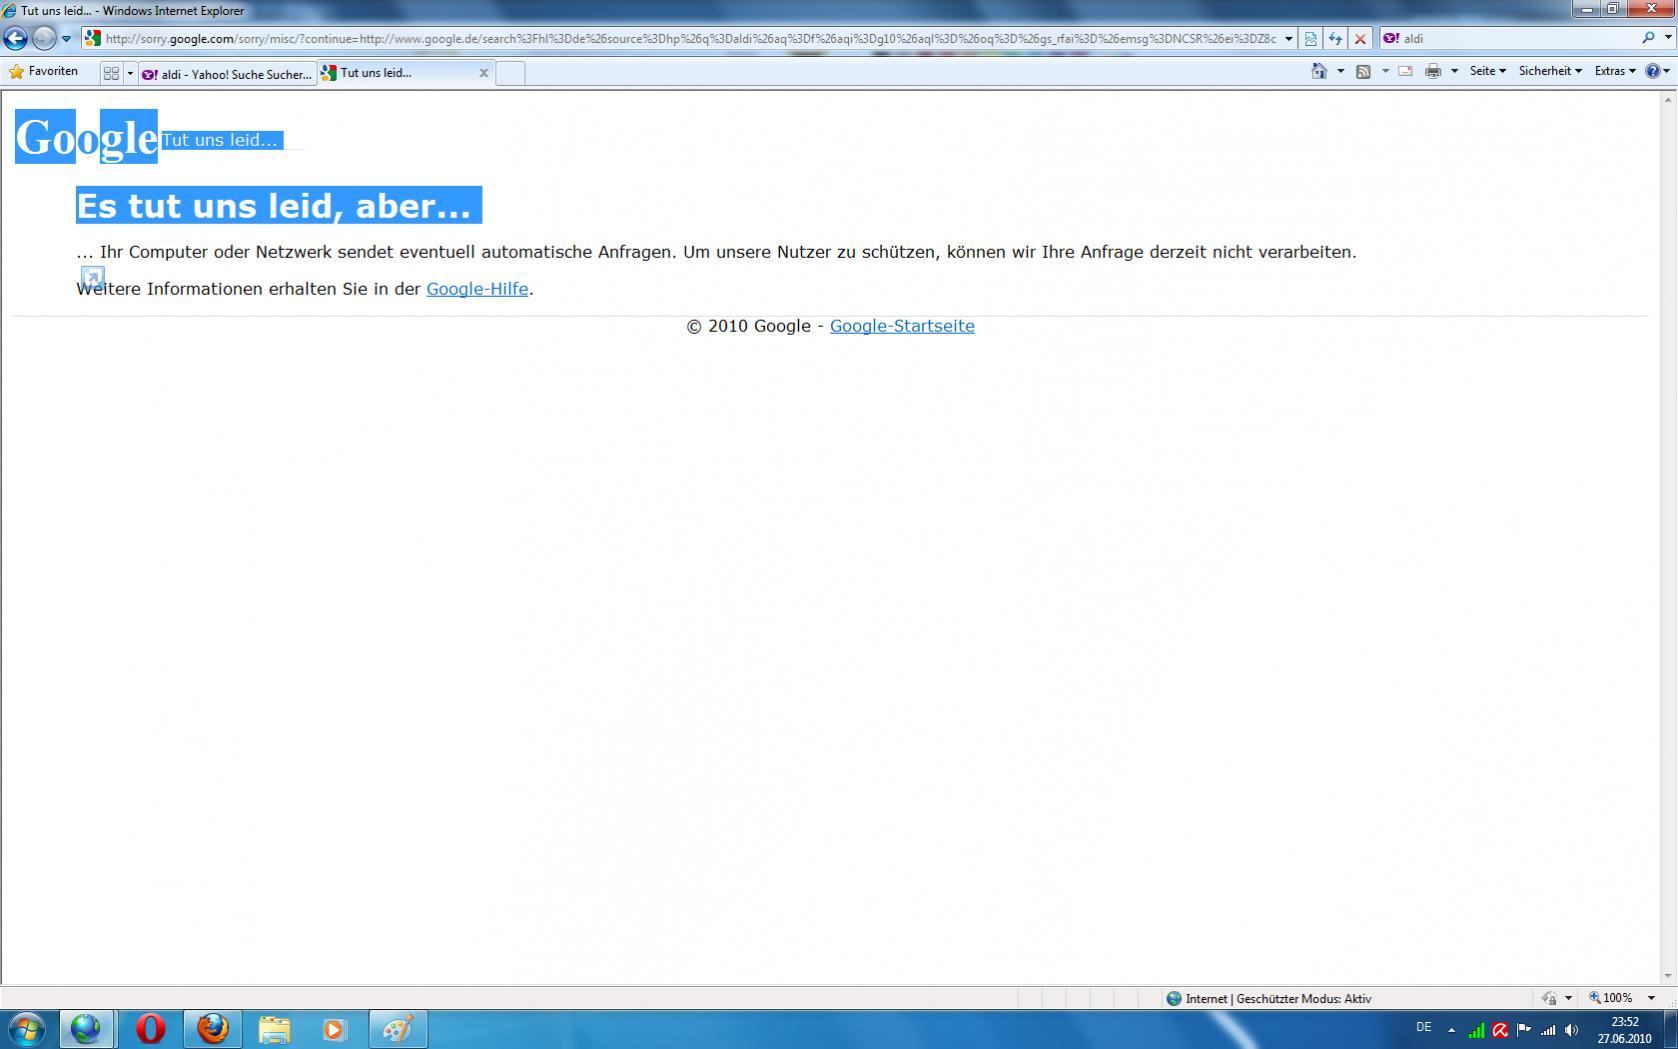Go back with the browser Back arrow

15,39
